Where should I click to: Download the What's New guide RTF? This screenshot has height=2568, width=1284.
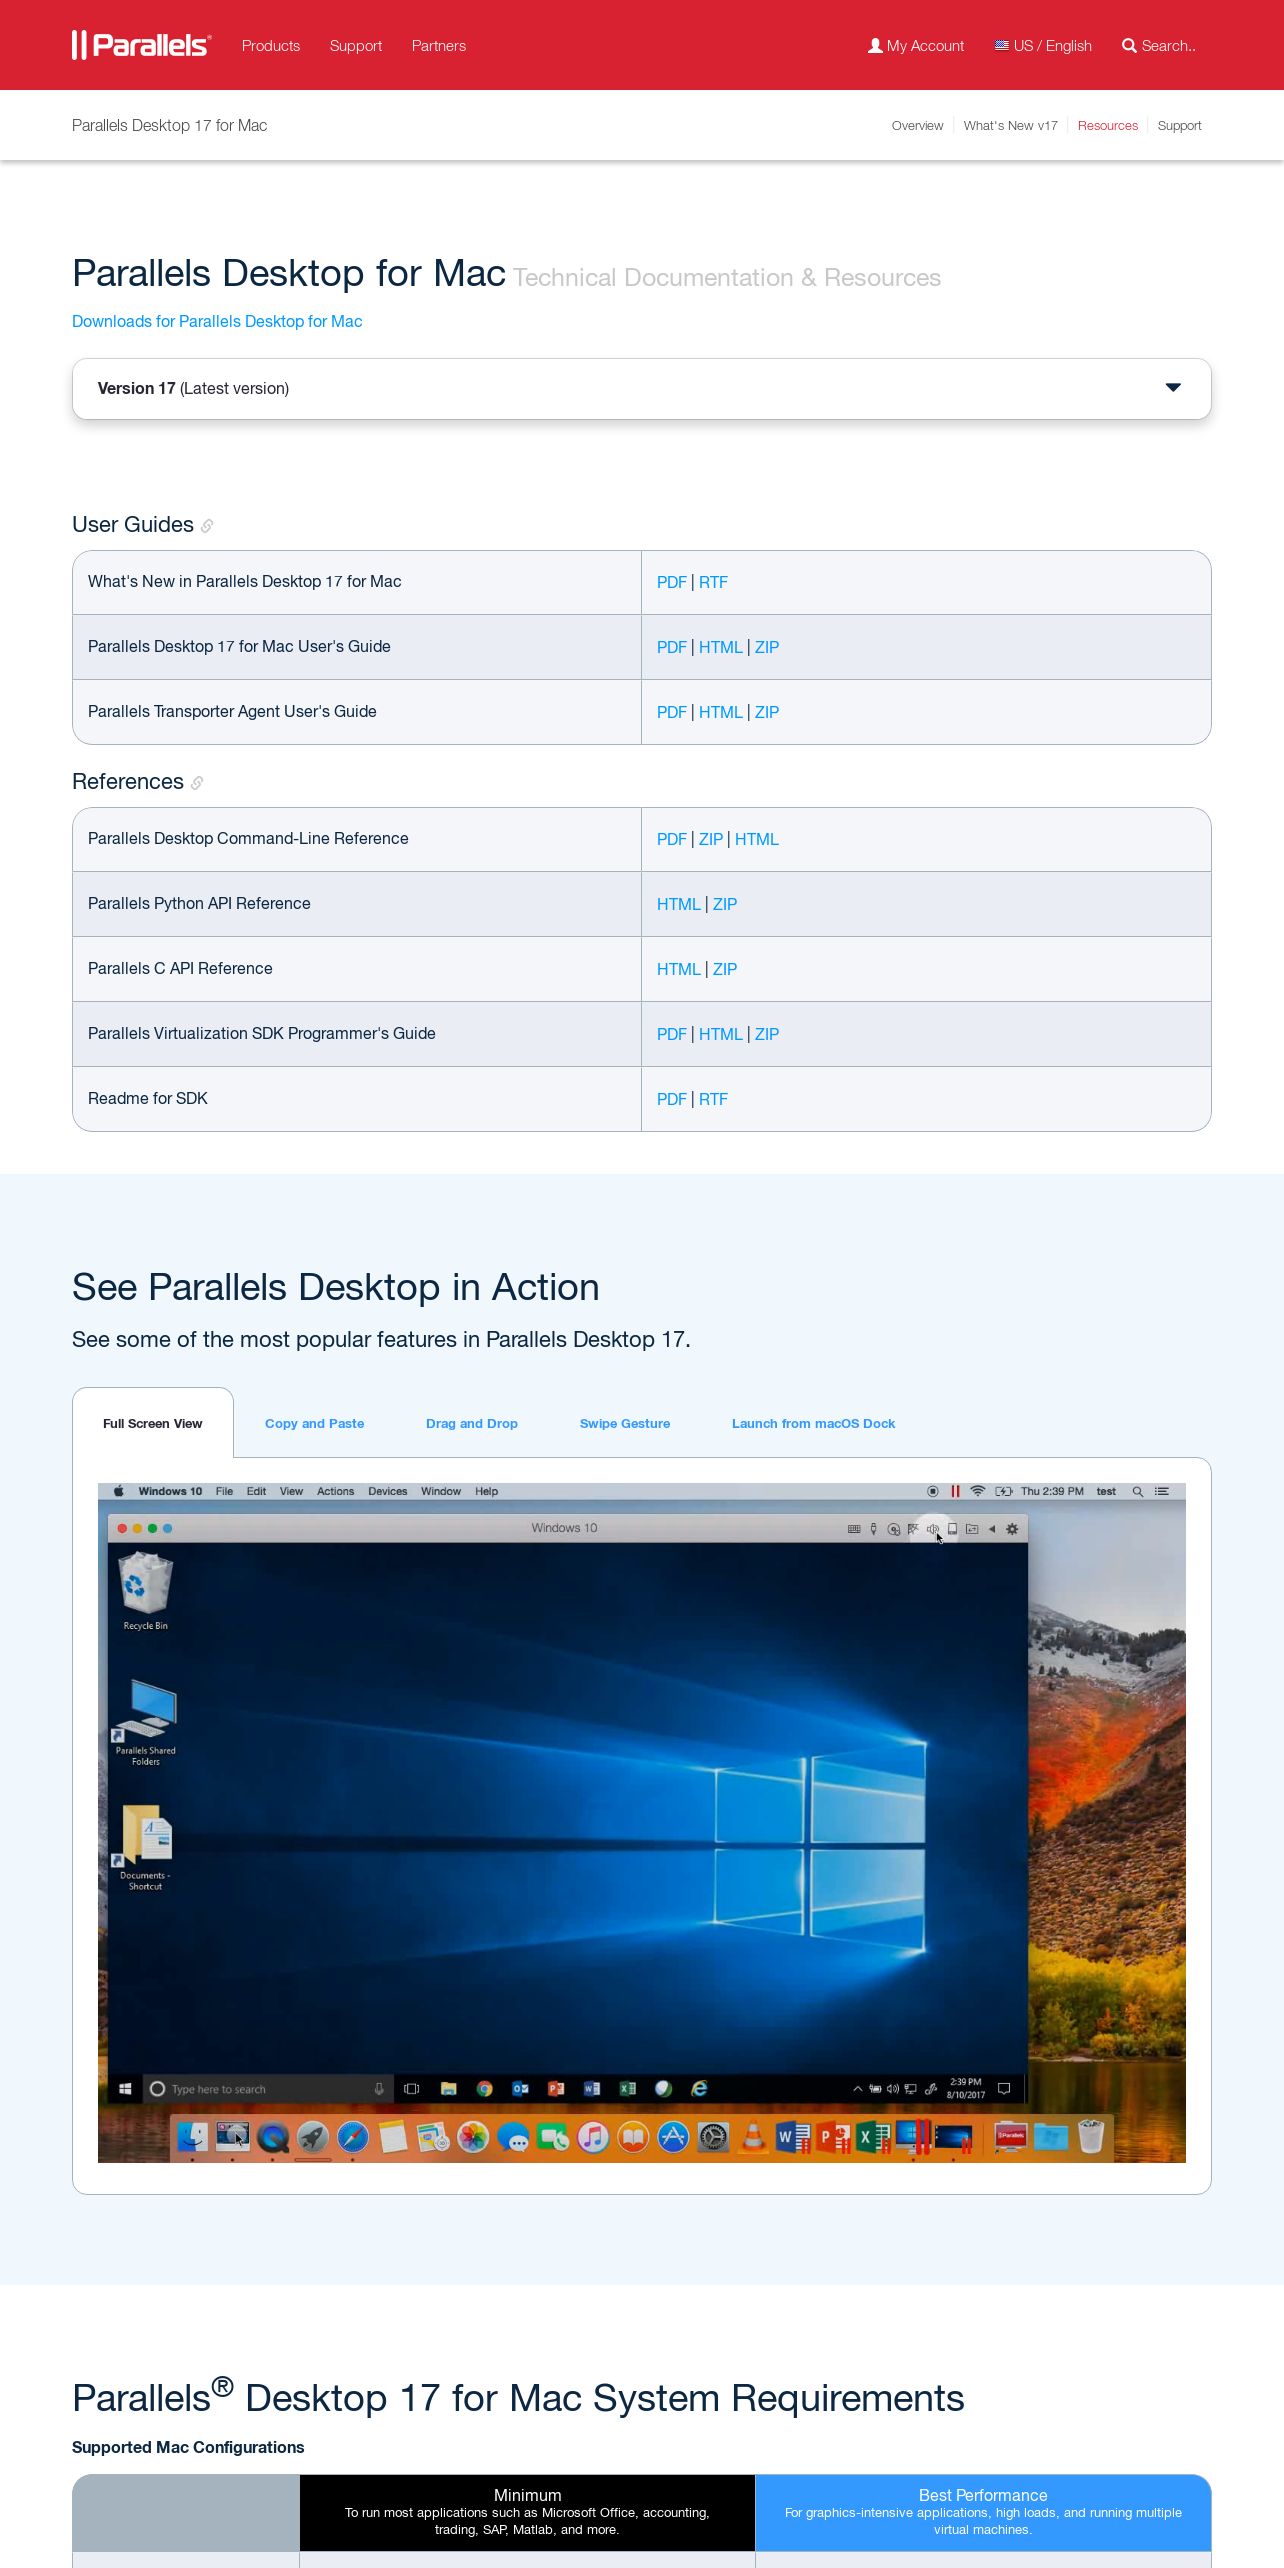point(713,582)
